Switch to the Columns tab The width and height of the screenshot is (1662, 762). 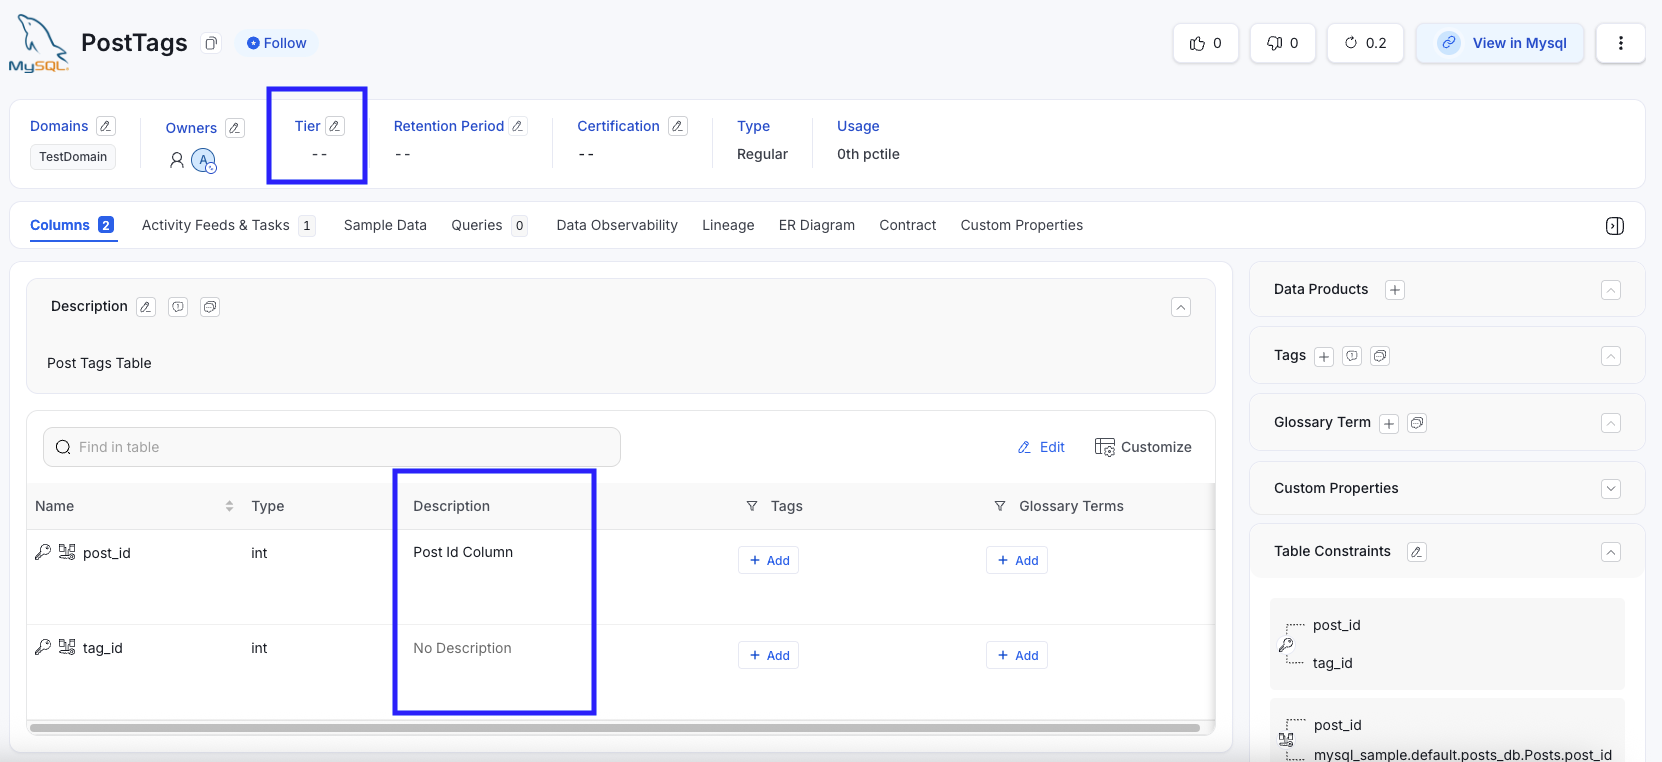pos(72,225)
